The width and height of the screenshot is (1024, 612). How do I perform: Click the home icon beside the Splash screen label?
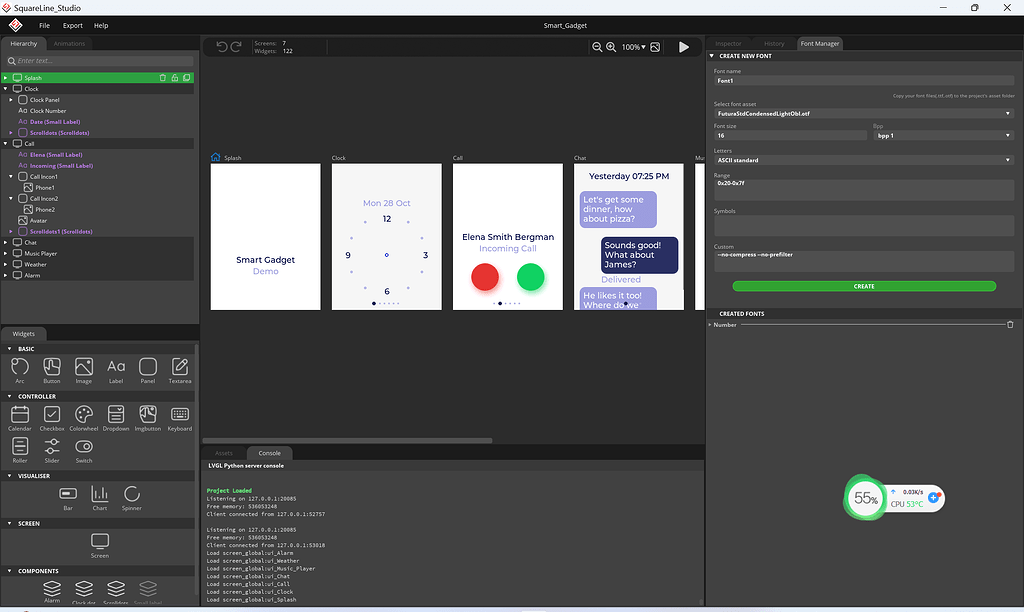coord(216,157)
